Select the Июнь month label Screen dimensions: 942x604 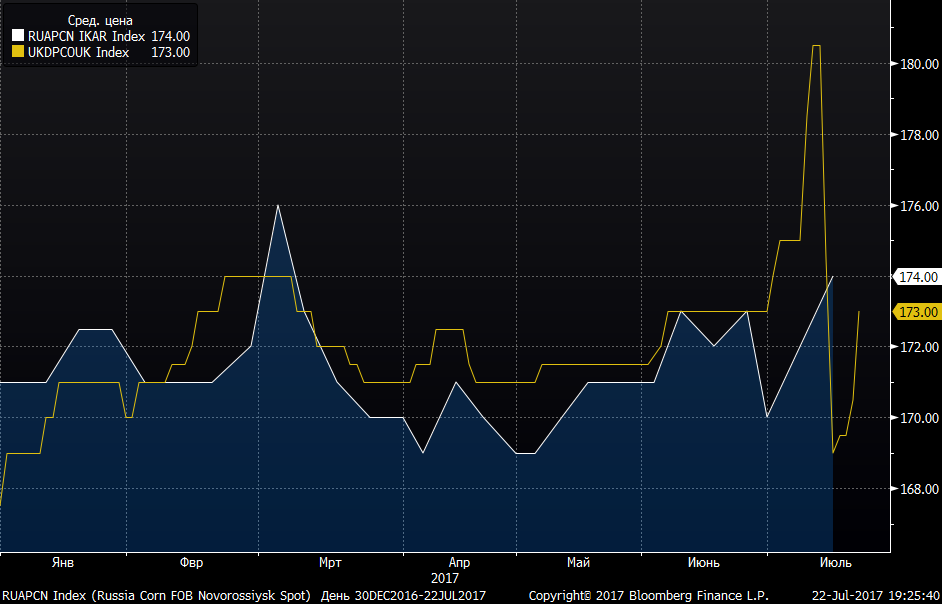pos(703,563)
